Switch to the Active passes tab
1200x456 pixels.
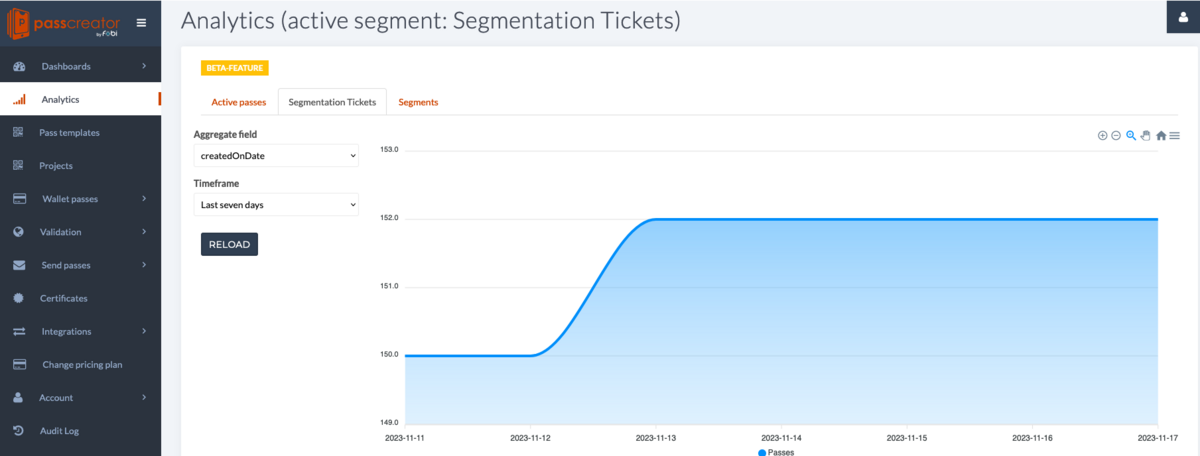coord(238,102)
